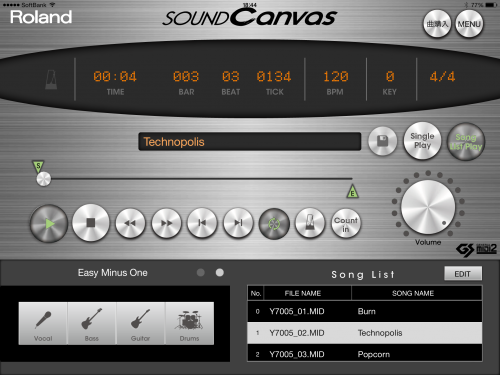The width and height of the screenshot is (500, 375).
Task: Mute the Guitar part
Action: coord(140,323)
